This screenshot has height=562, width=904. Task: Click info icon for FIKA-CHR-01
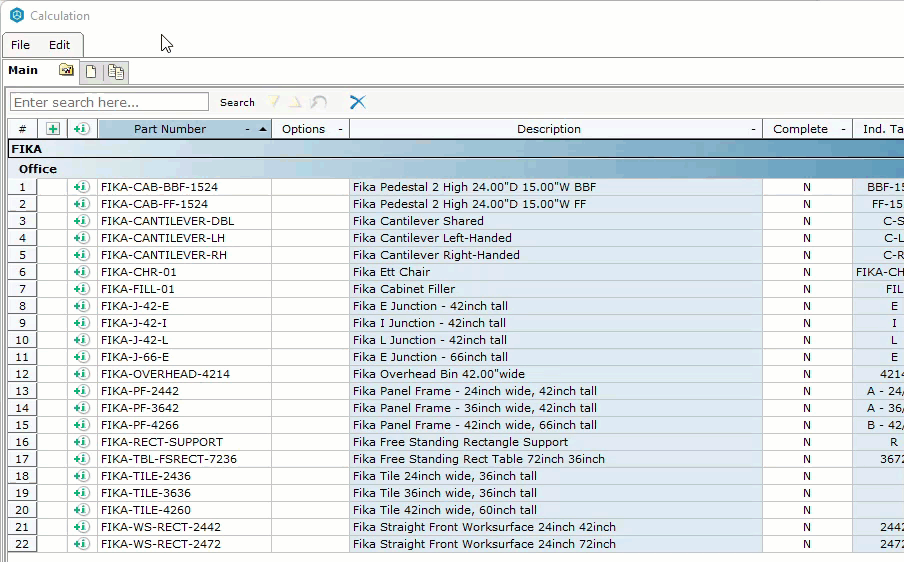[x=82, y=271]
